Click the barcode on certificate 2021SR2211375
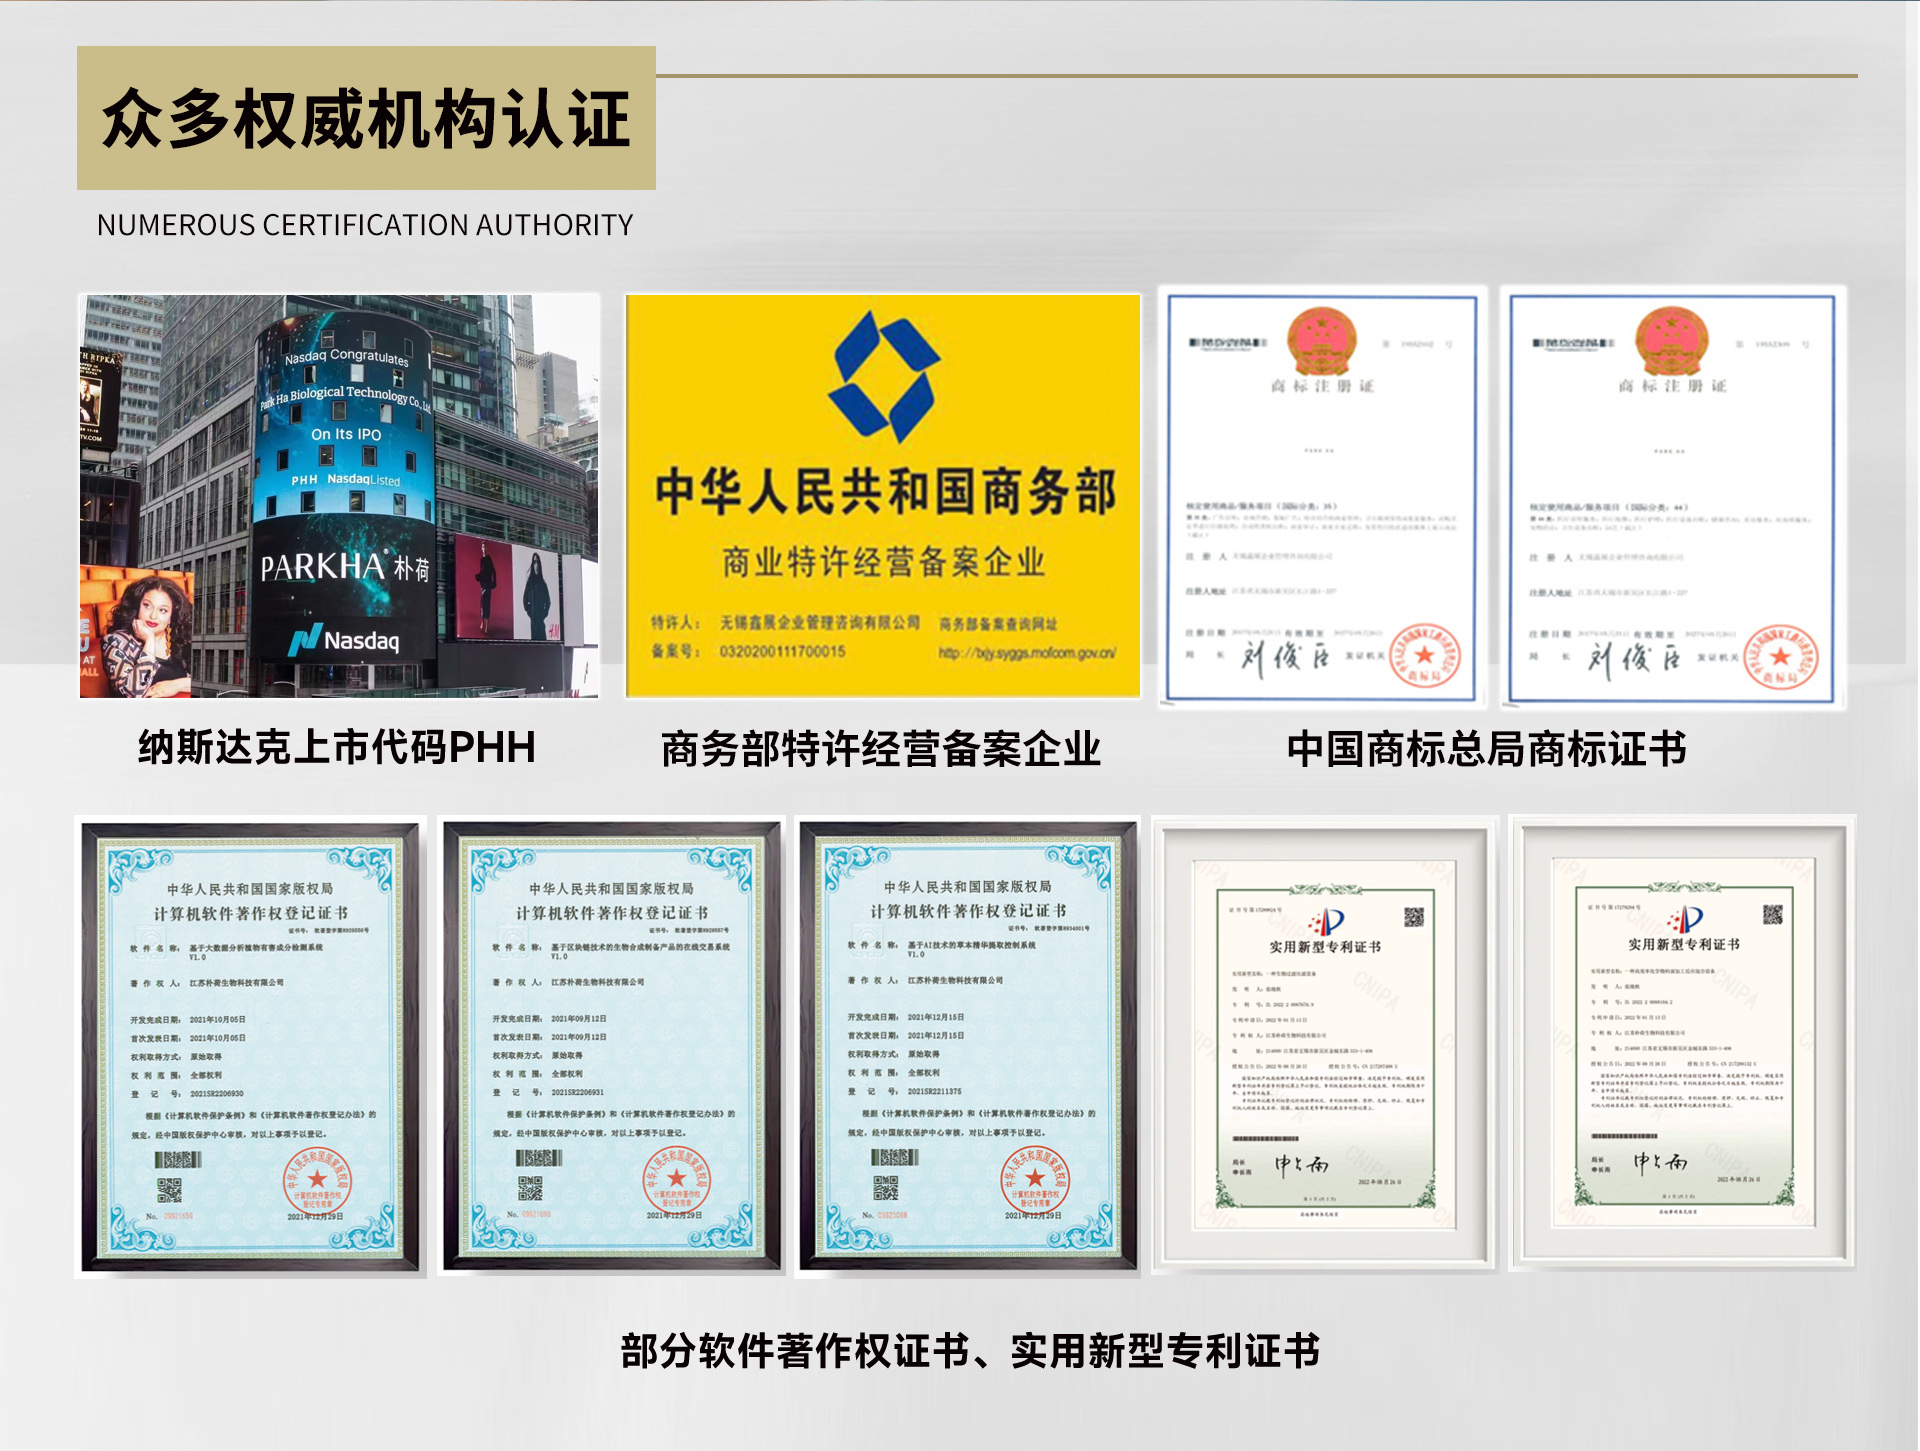 pos(895,1157)
